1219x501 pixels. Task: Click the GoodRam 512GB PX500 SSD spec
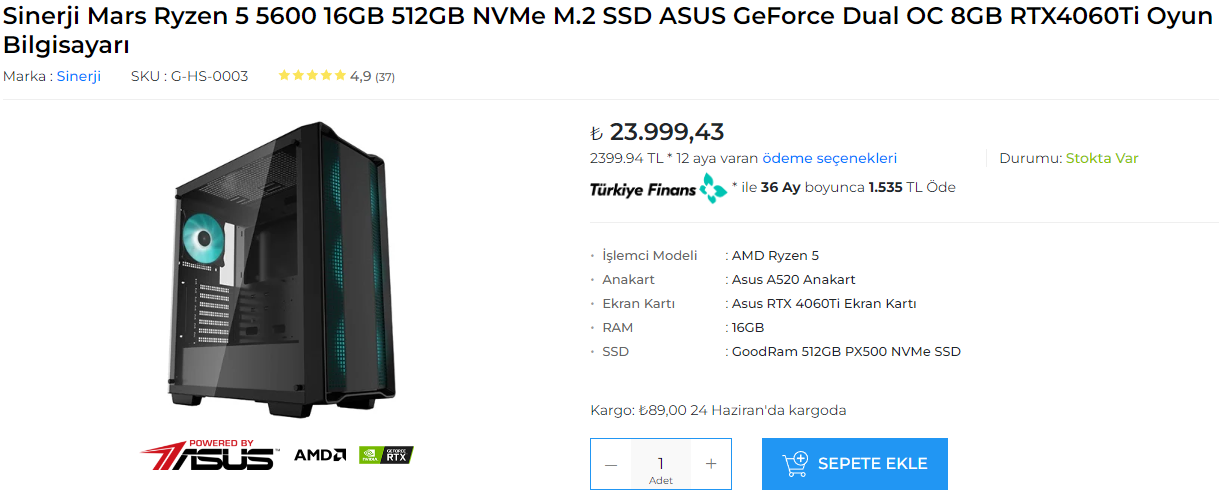point(846,352)
